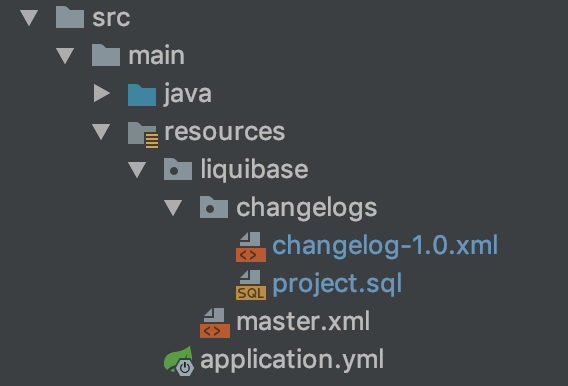Viewport: 568px width, 386px height.
Task: Select the changelog-1.0.xml file
Action: click(x=385, y=246)
